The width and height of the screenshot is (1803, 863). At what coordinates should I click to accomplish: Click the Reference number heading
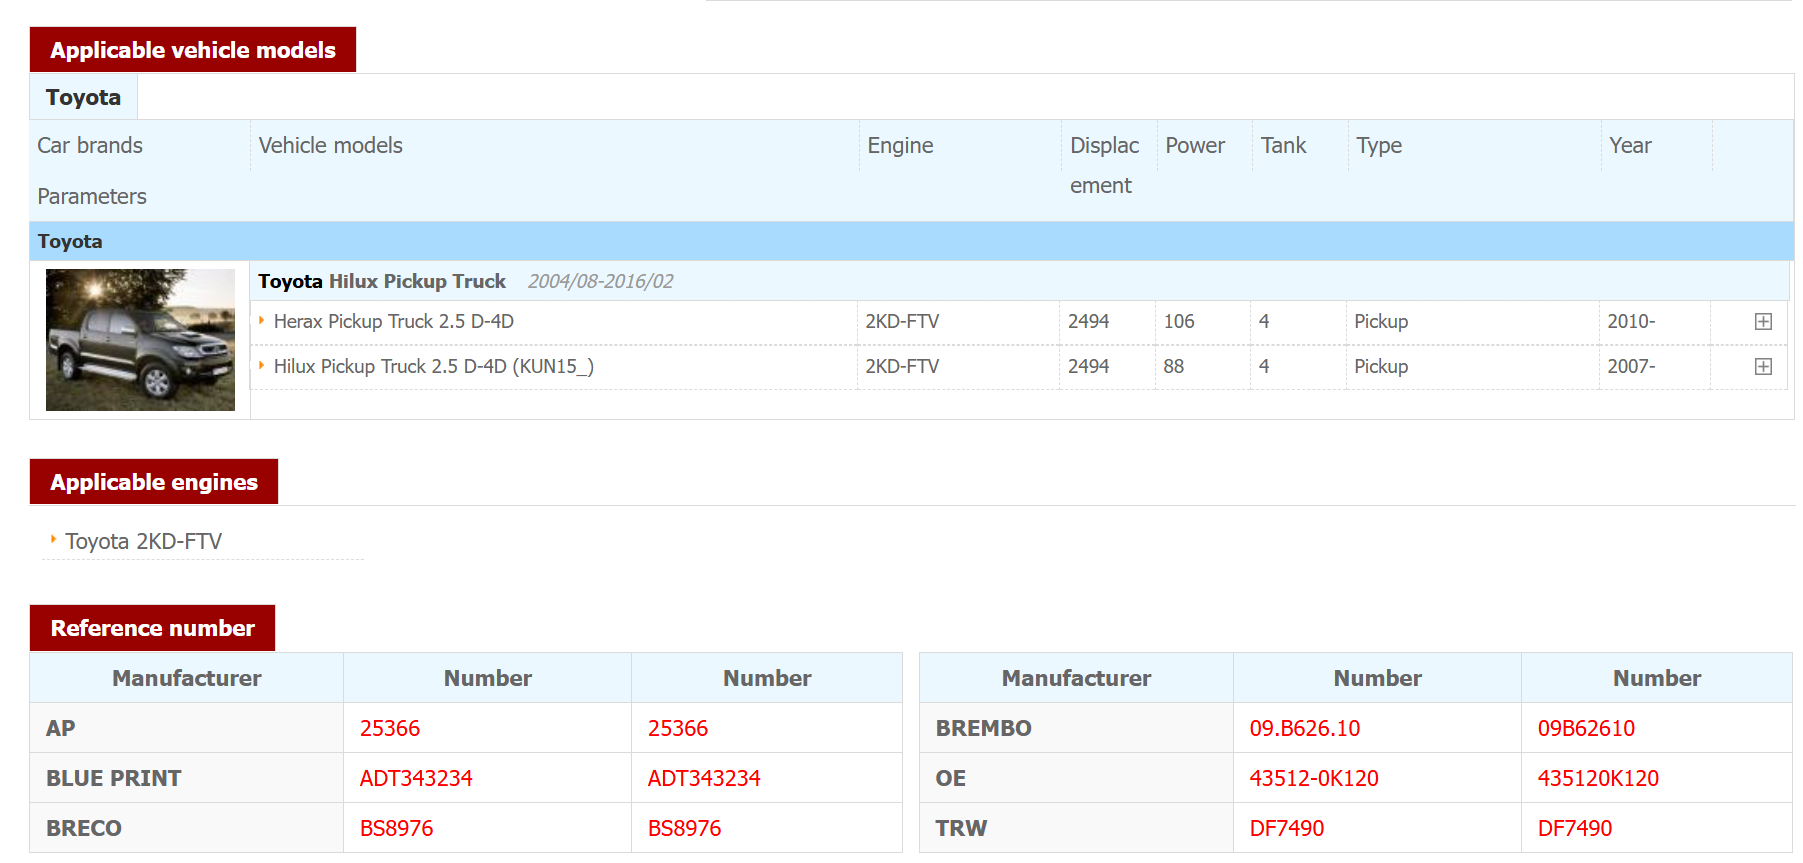tap(153, 628)
